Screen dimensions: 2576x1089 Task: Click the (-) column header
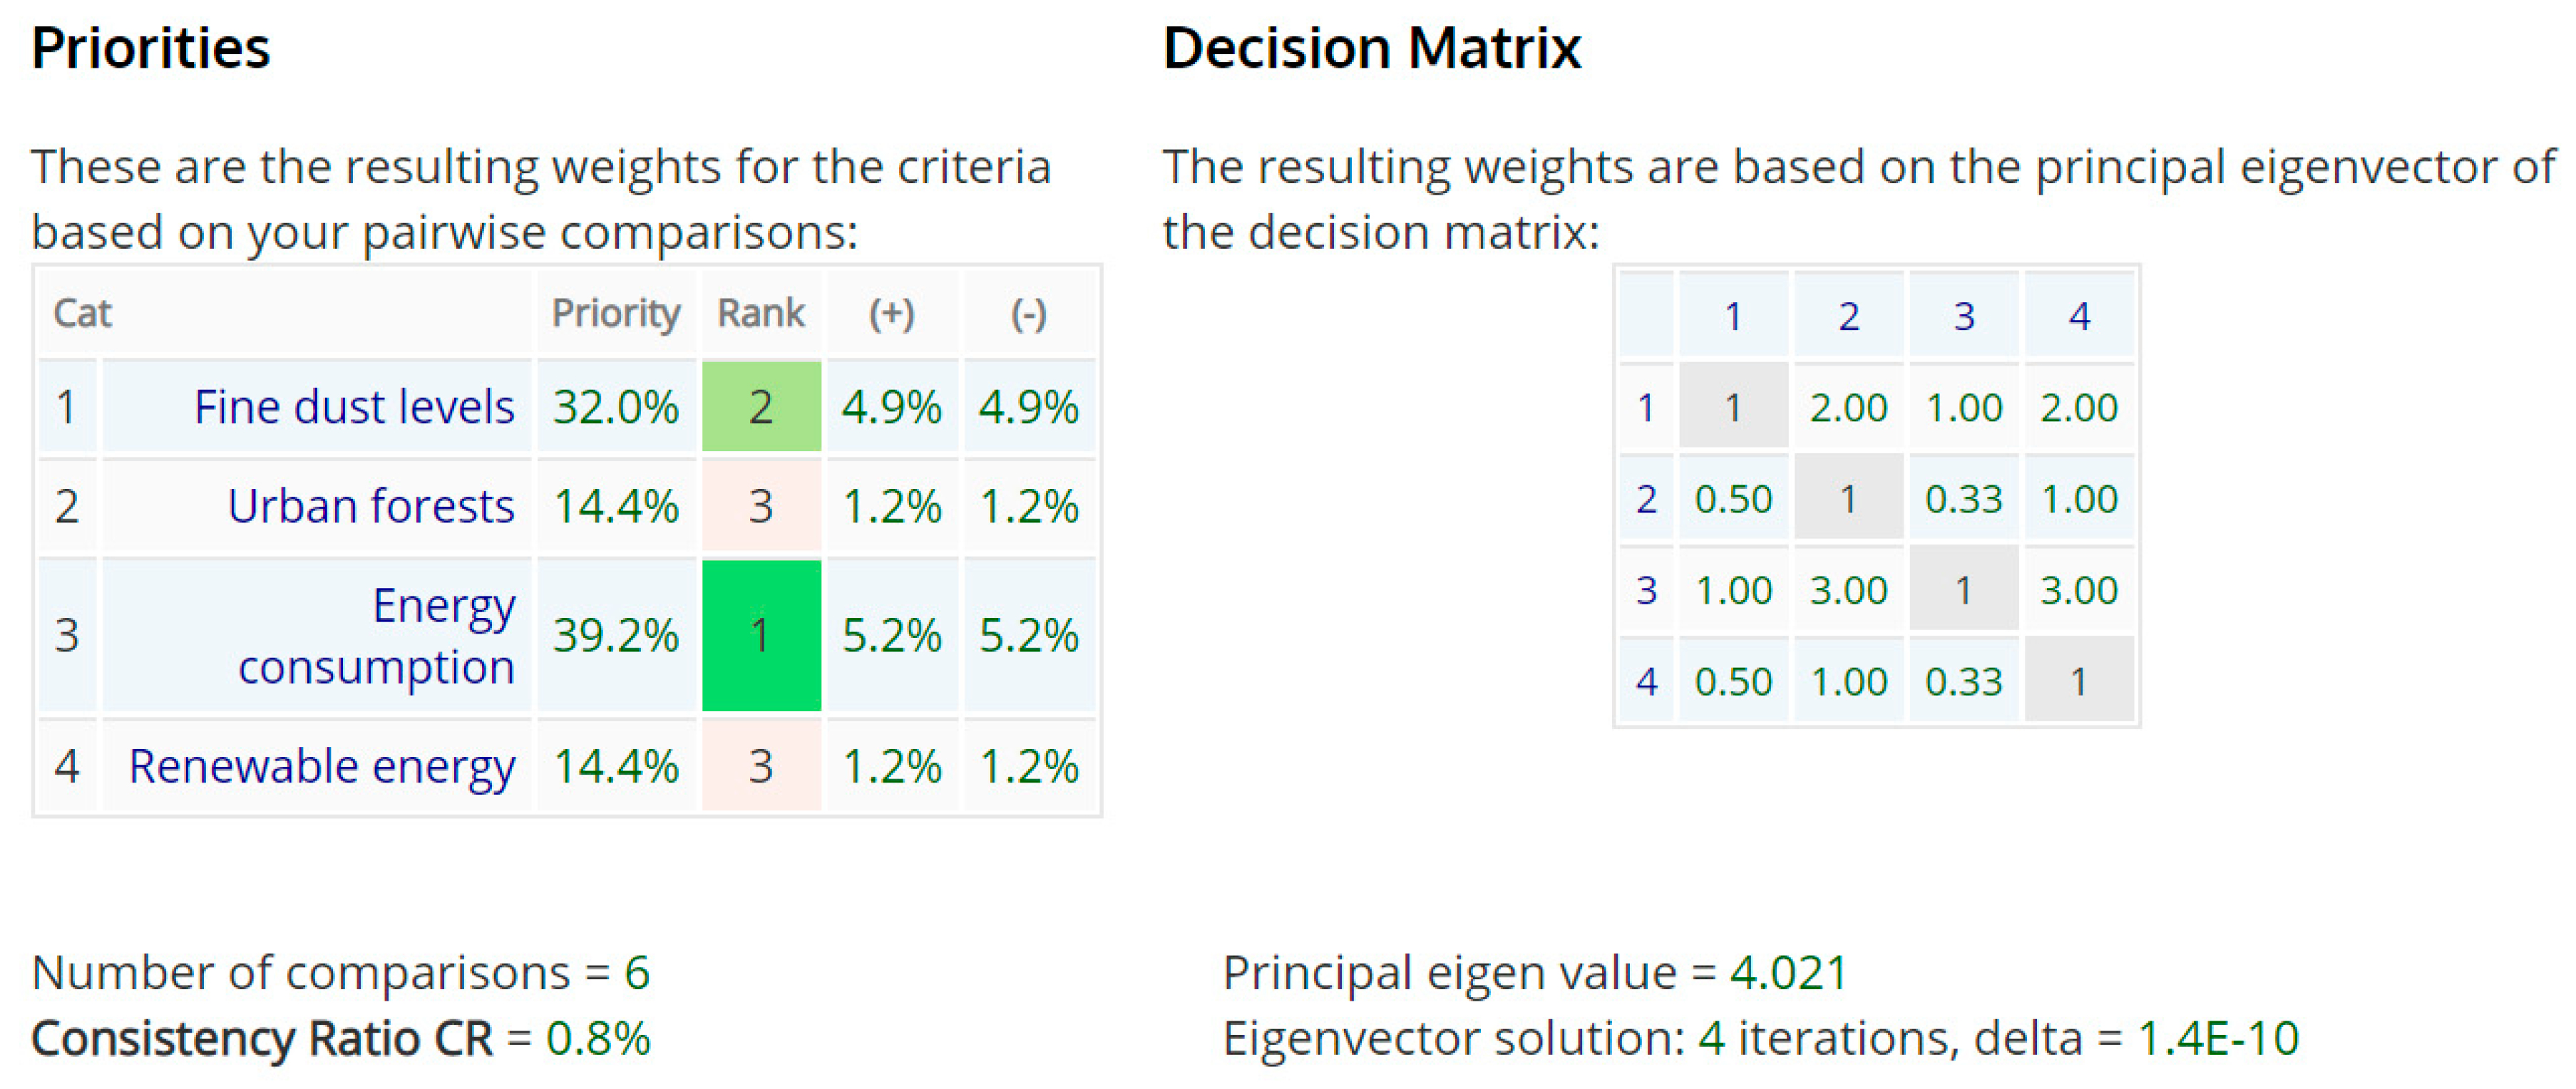click(x=1028, y=314)
